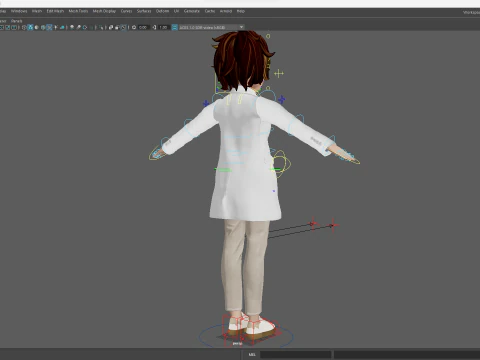Toggle the view transform button
Screen dimensions: 480x360
(x=175, y=27)
